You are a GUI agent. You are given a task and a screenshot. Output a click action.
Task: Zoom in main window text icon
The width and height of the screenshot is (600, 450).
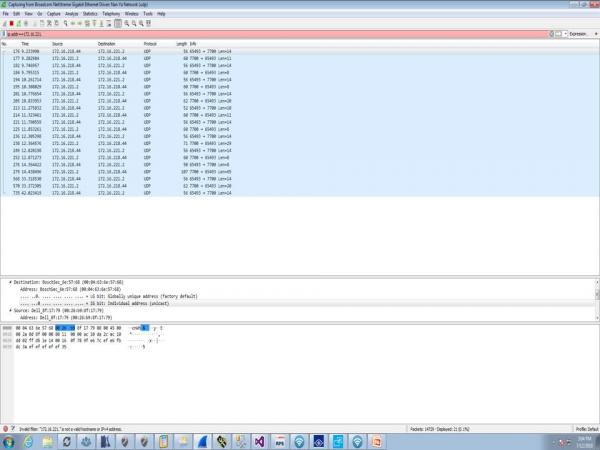pyautogui.click(x=127, y=23)
